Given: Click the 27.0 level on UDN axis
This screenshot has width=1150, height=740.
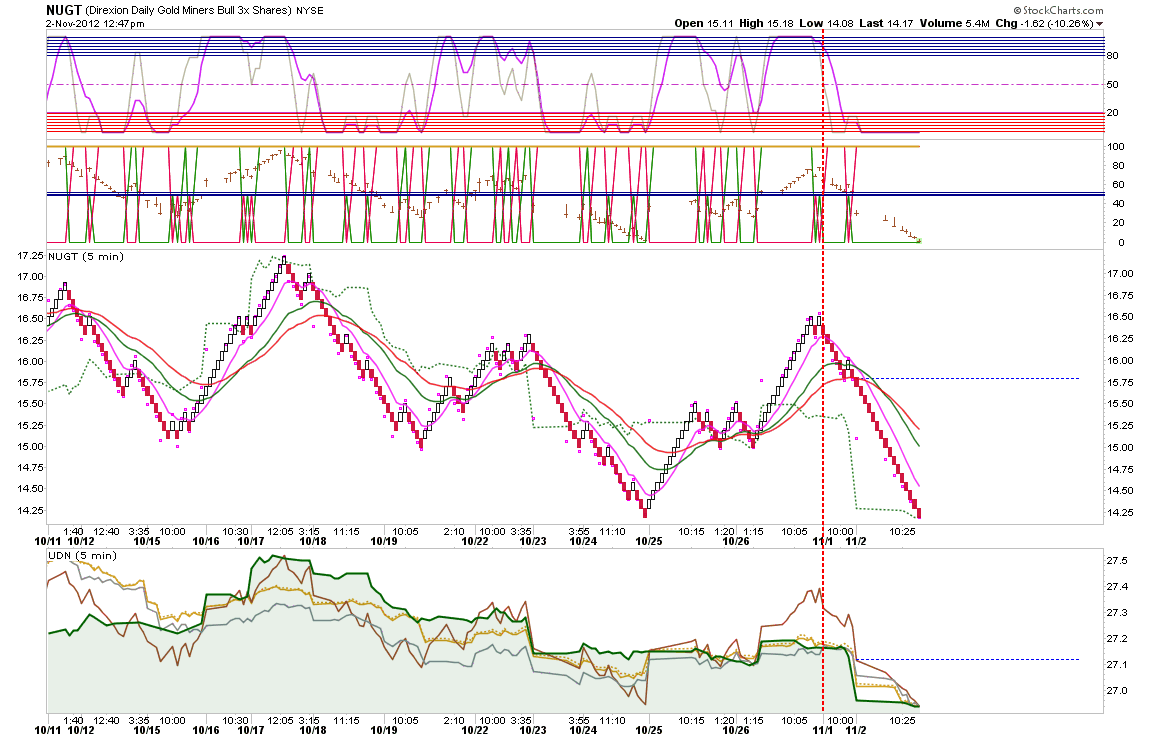Looking at the screenshot, I should coord(1117,691).
